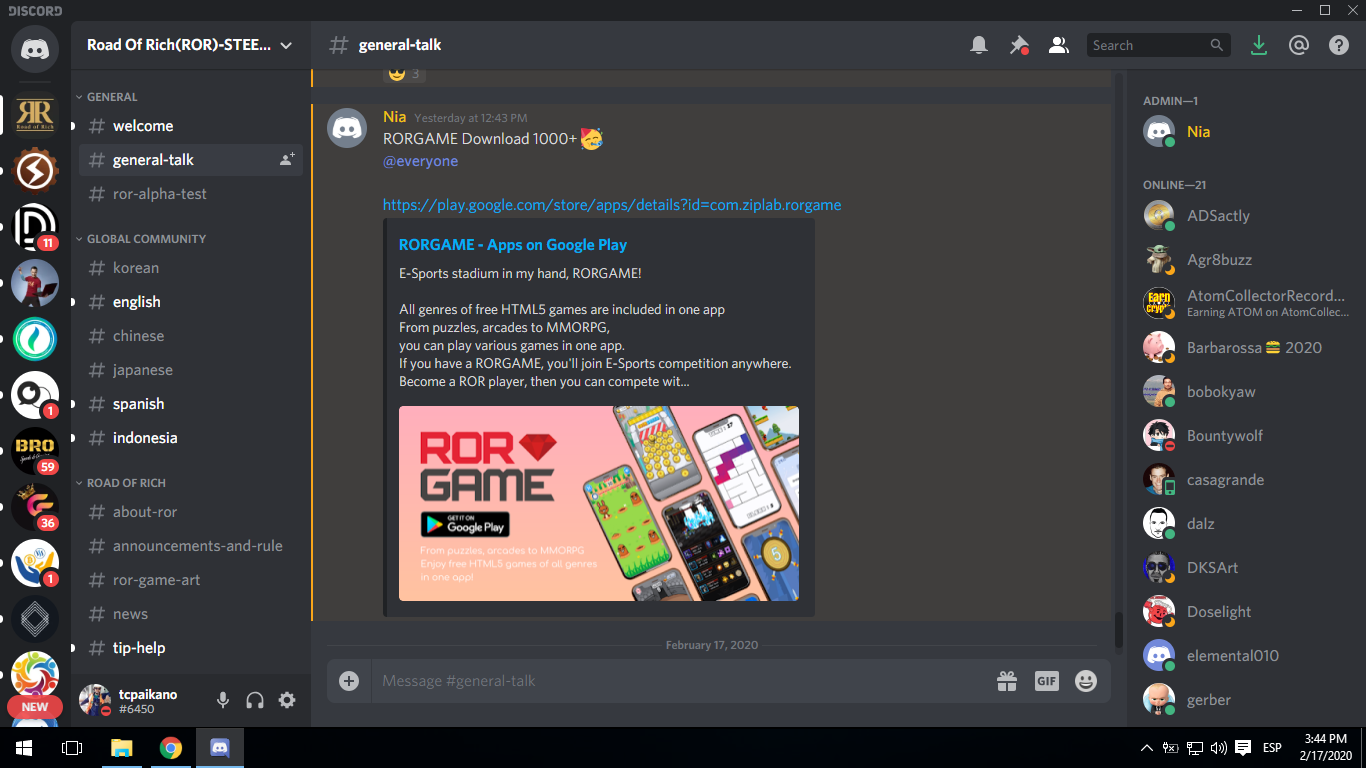This screenshot has height=768, width=1366.
Task: Open announcements-and-rule channel
Action: [x=191, y=546]
